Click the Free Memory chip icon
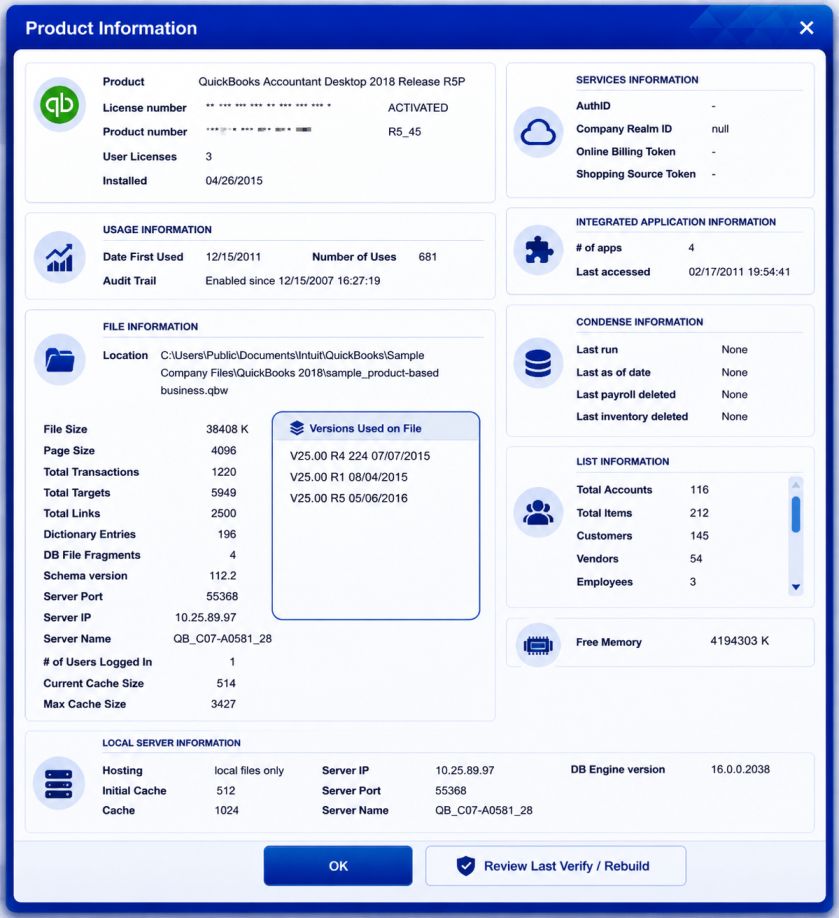The width and height of the screenshot is (839, 918). coord(538,645)
